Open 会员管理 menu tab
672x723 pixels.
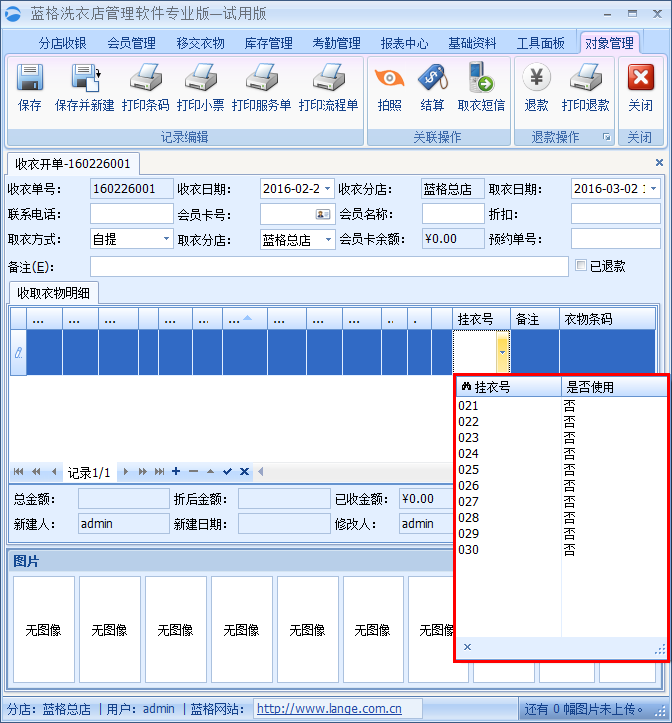(x=131, y=43)
